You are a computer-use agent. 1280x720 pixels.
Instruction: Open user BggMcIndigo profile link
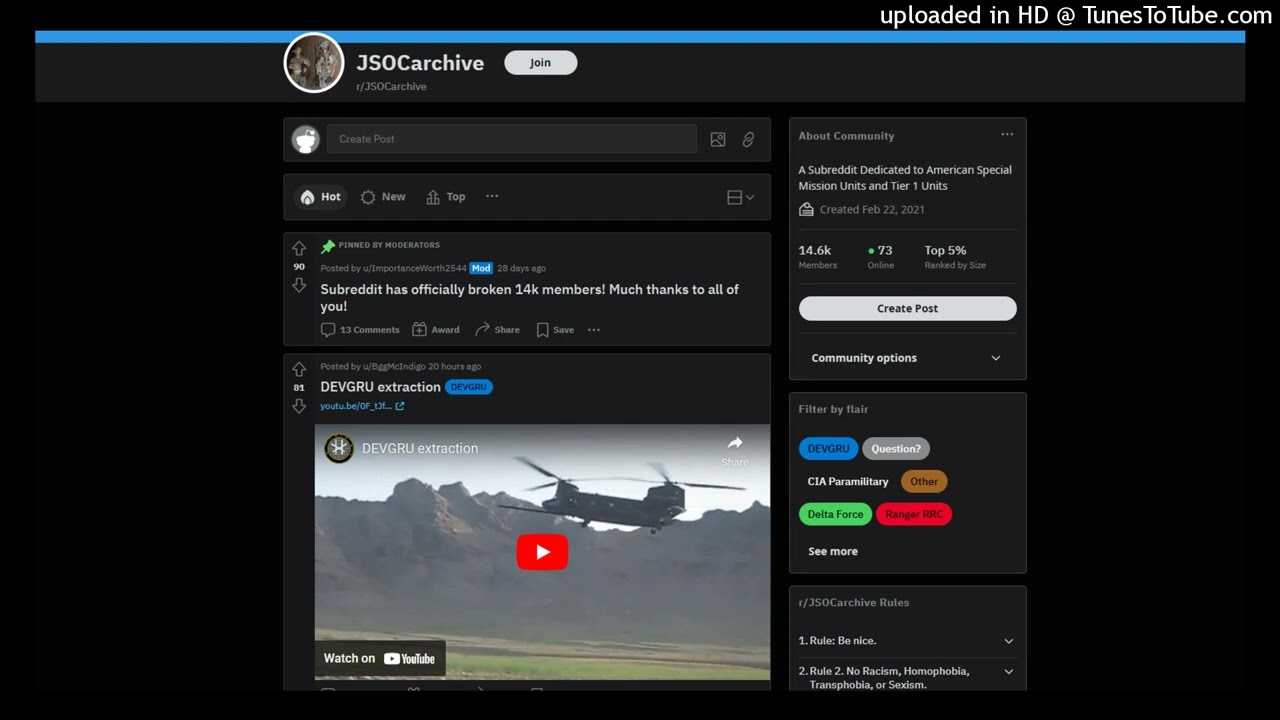tap(394, 366)
